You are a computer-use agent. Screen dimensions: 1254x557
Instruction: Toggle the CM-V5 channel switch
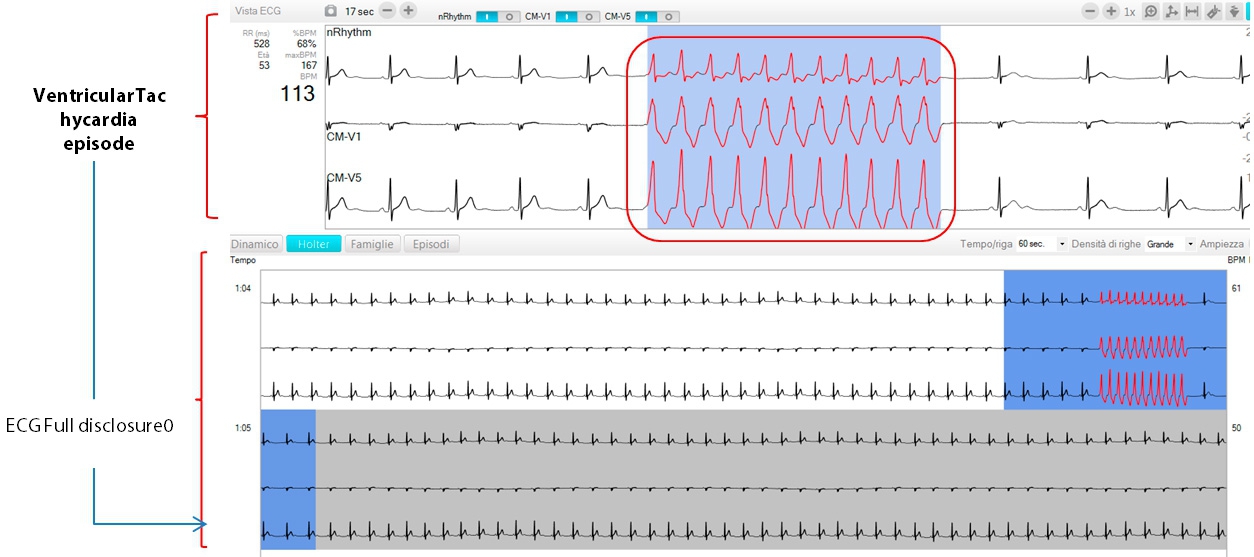click(657, 17)
